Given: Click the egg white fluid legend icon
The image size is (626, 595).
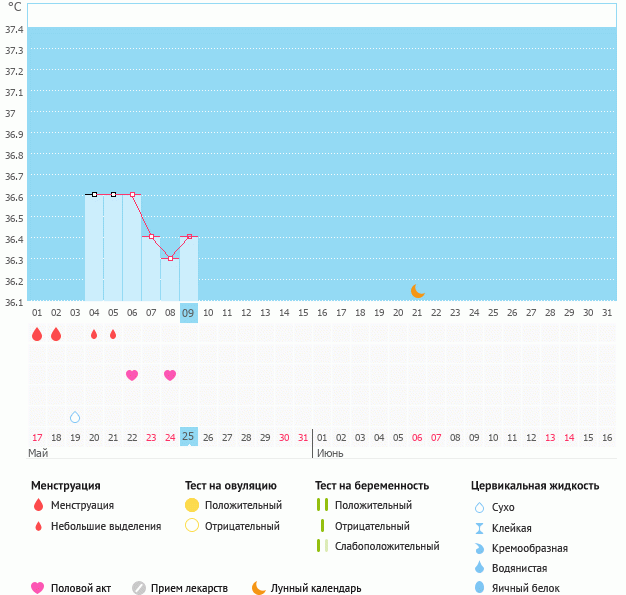Looking at the screenshot, I should tap(480, 588).
